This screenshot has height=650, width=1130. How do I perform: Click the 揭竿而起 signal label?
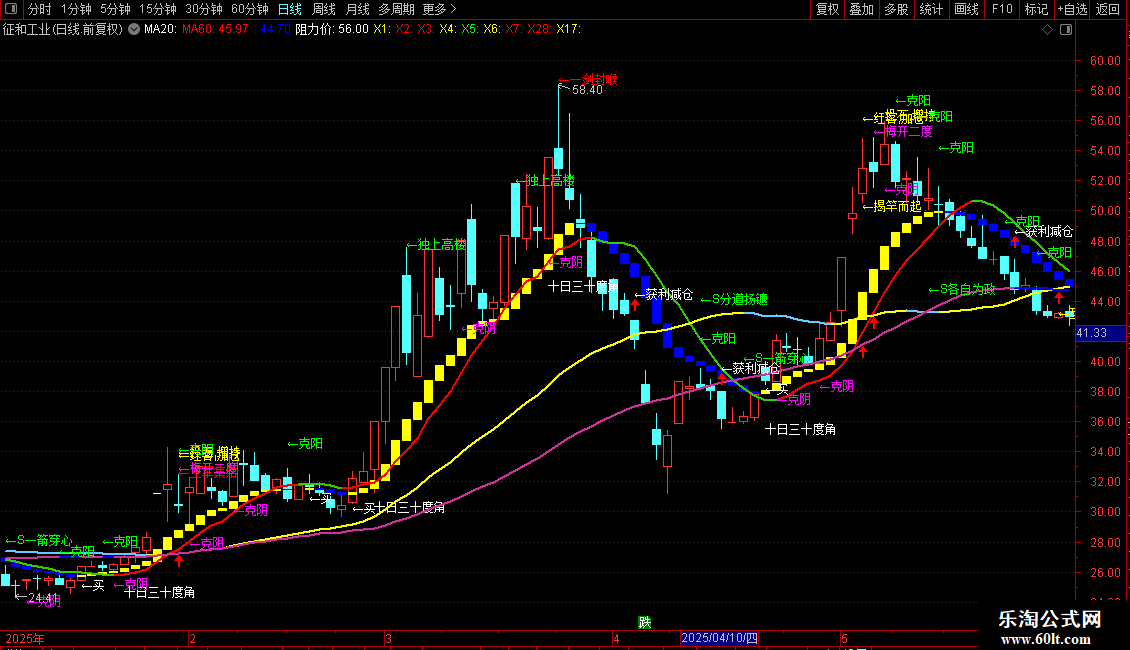[x=892, y=207]
